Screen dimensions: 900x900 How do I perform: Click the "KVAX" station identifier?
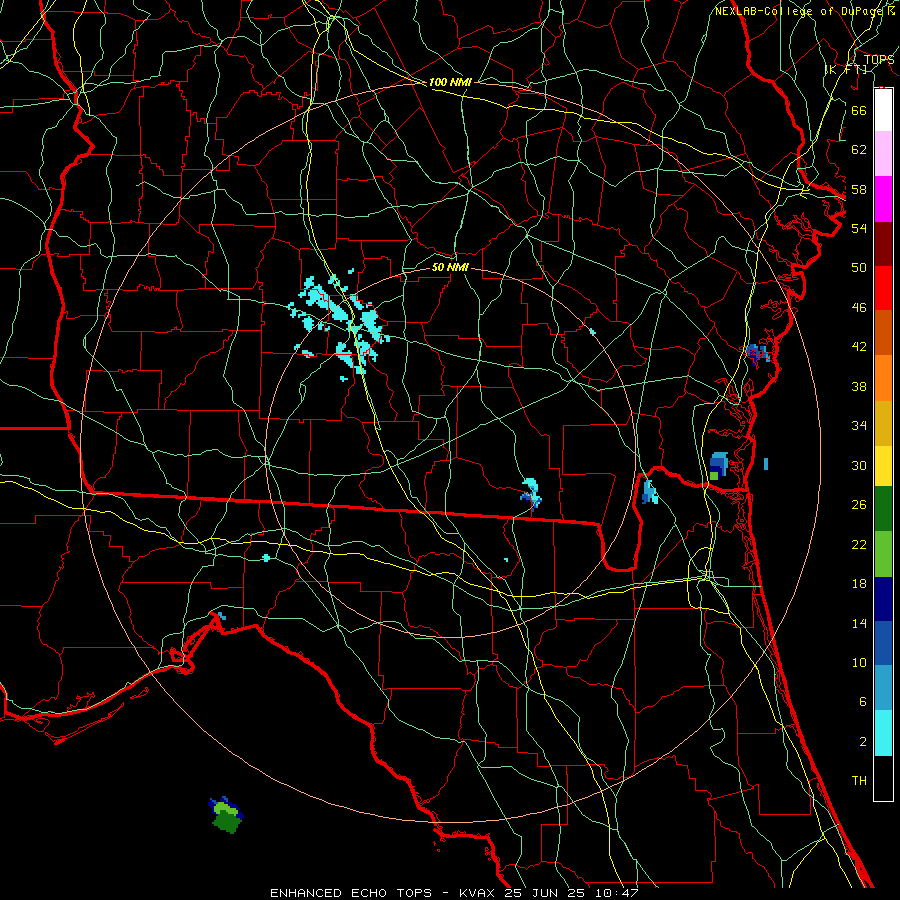tap(476, 893)
